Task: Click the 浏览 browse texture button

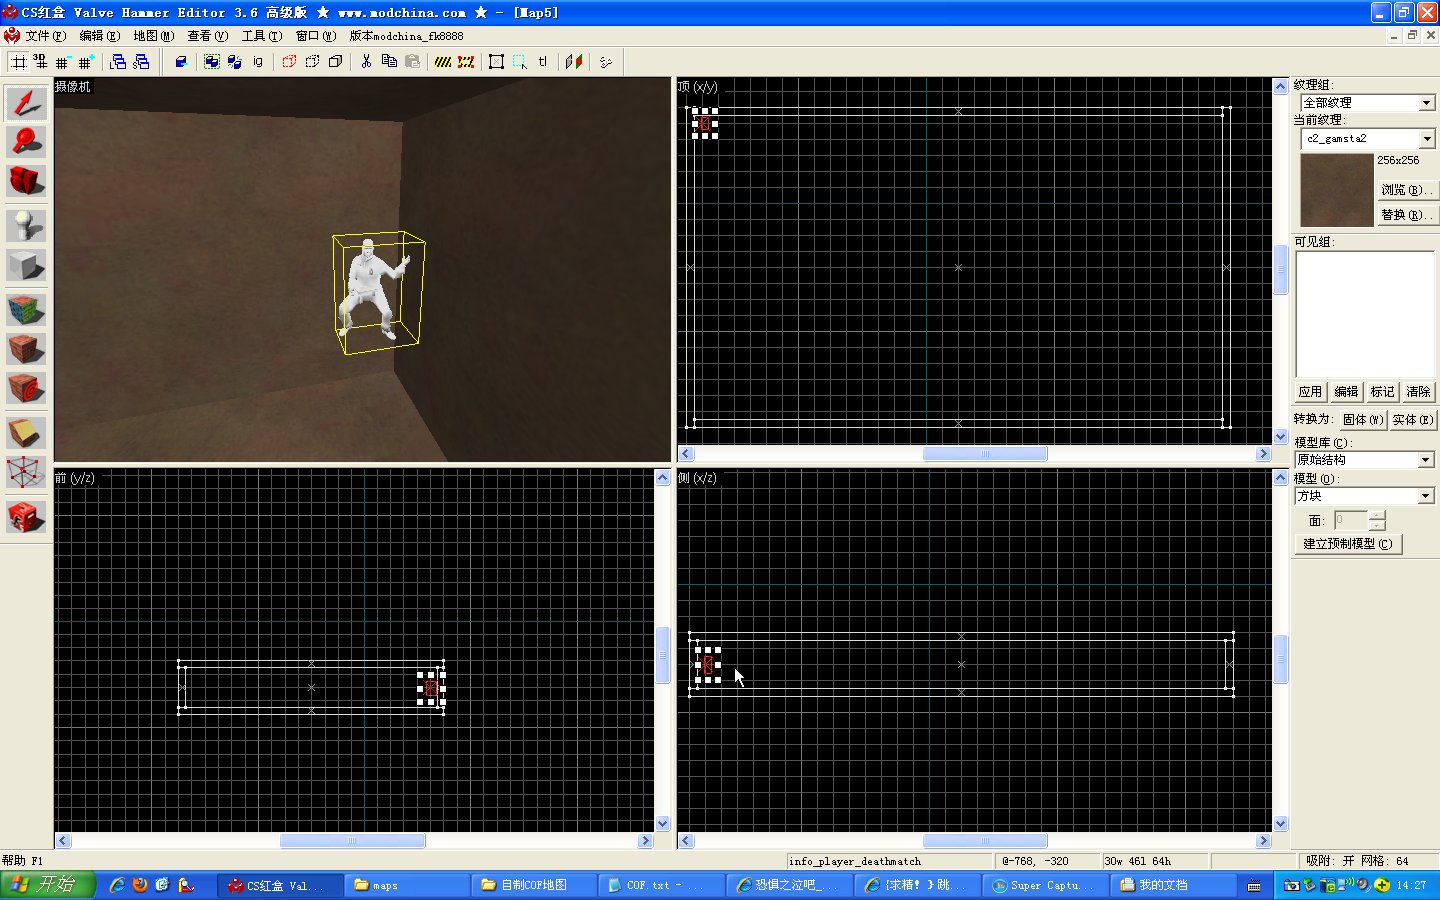Action: [1406, 190]
